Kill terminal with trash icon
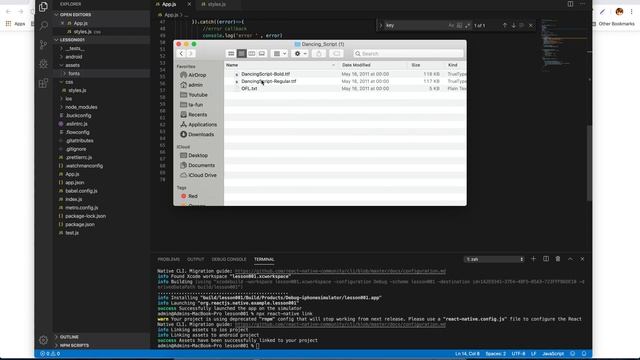 [558, 259]
